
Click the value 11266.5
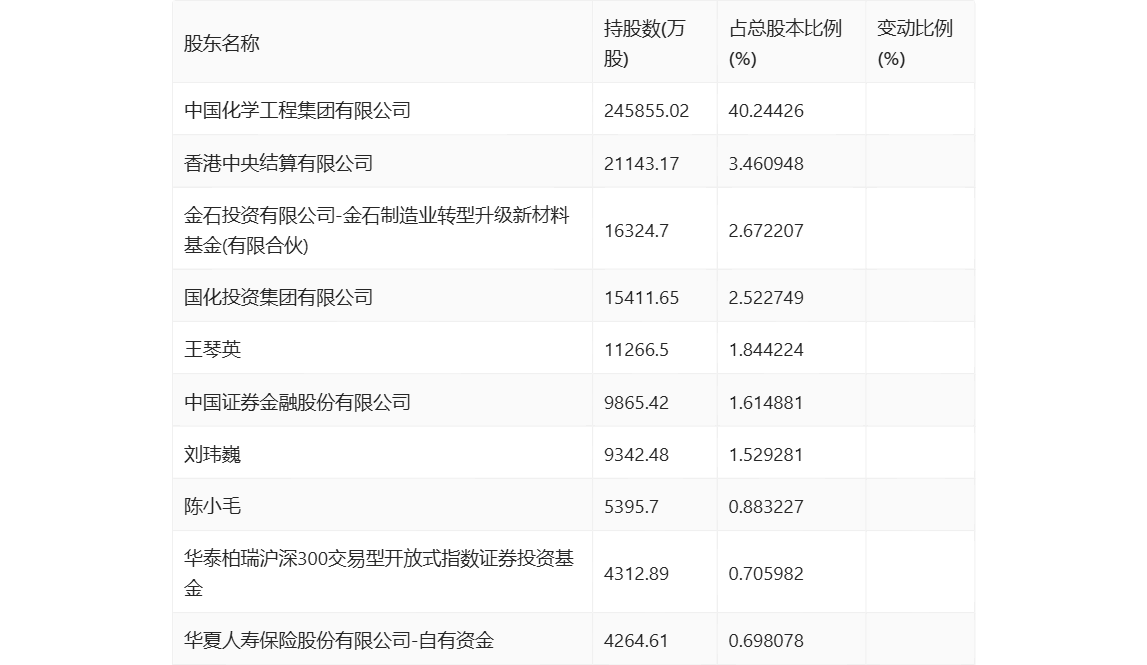pos(636,350)
